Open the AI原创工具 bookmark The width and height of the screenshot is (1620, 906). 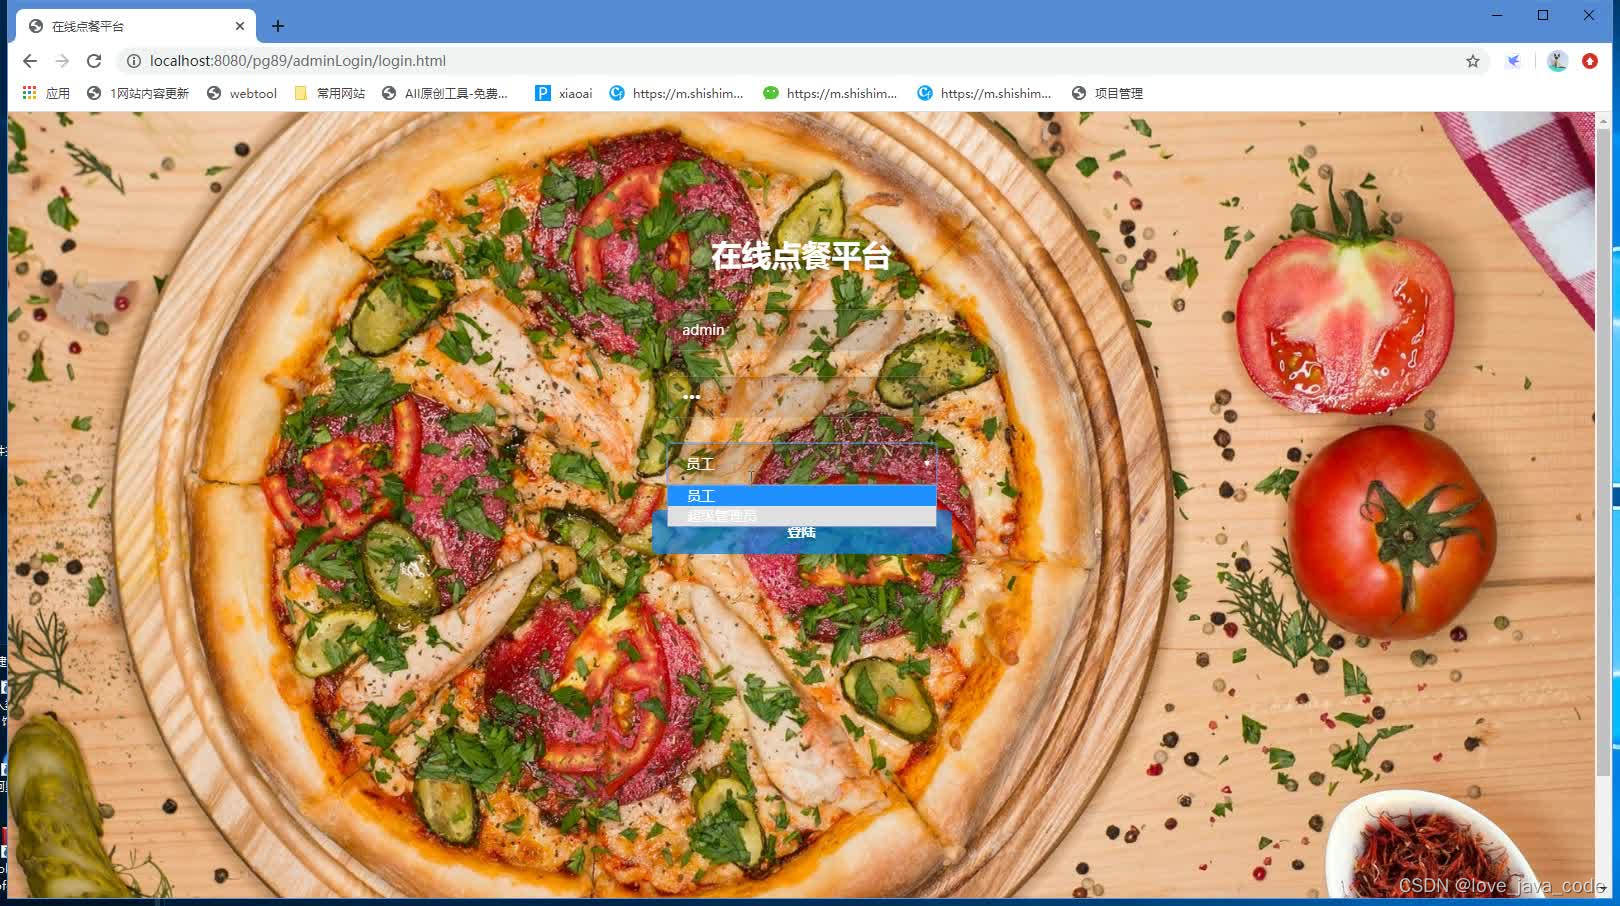pos(445,93)
